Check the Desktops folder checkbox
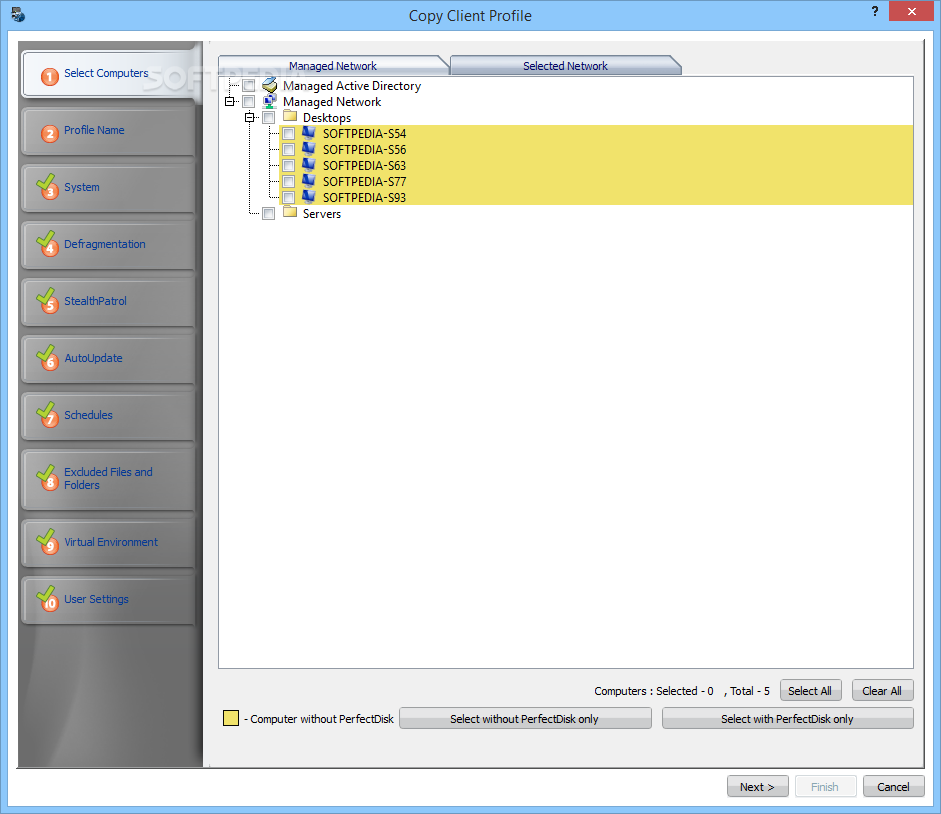941x814 pixels. click(x=269, y=118)
